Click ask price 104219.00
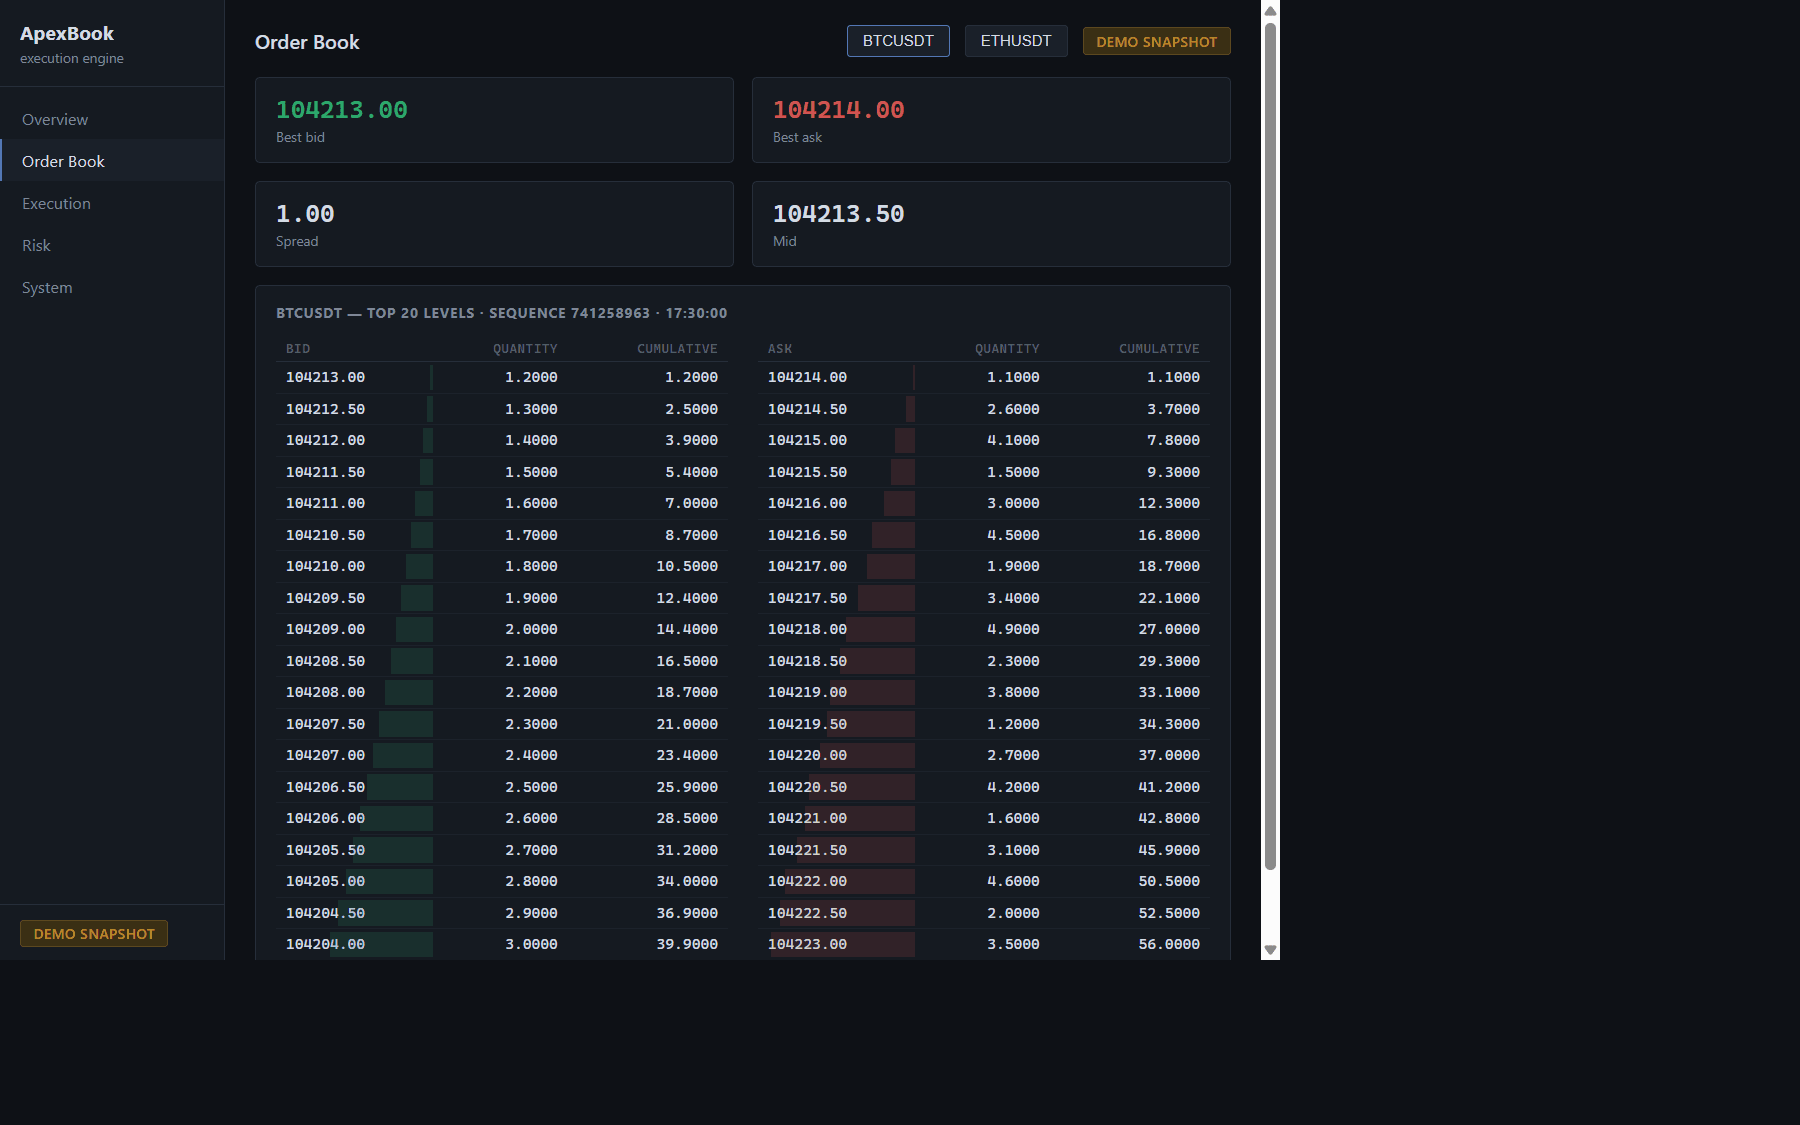The image size is (1800, 1125). tap(807, 692)
